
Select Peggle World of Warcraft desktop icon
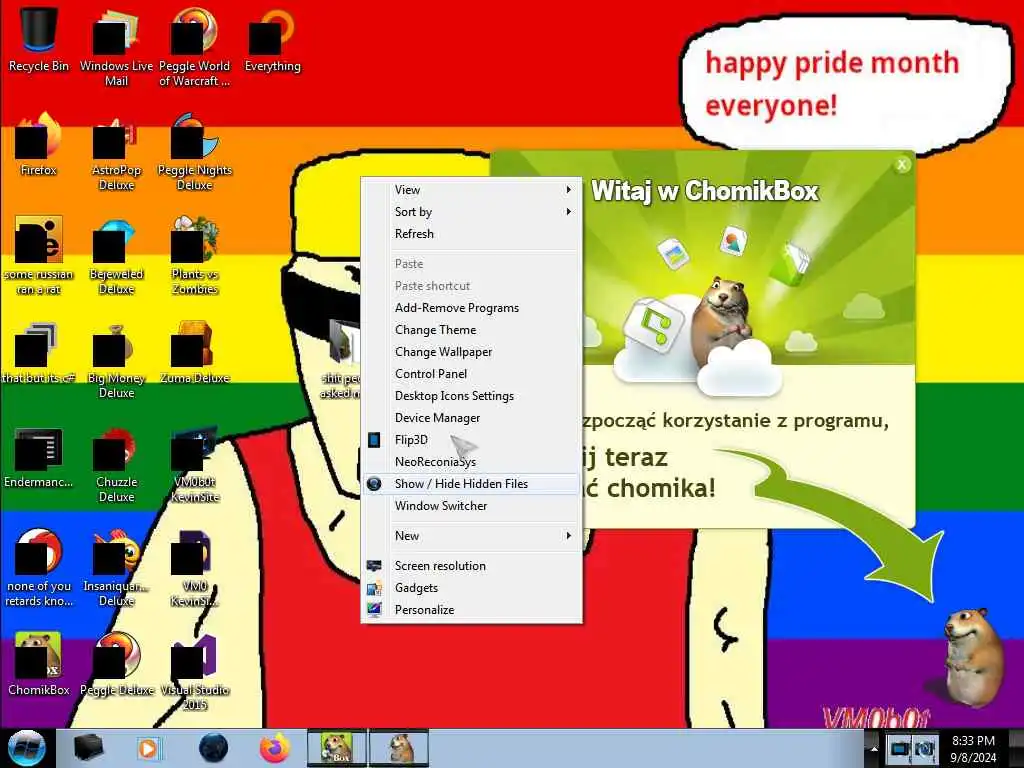click(x=194, y=46)
